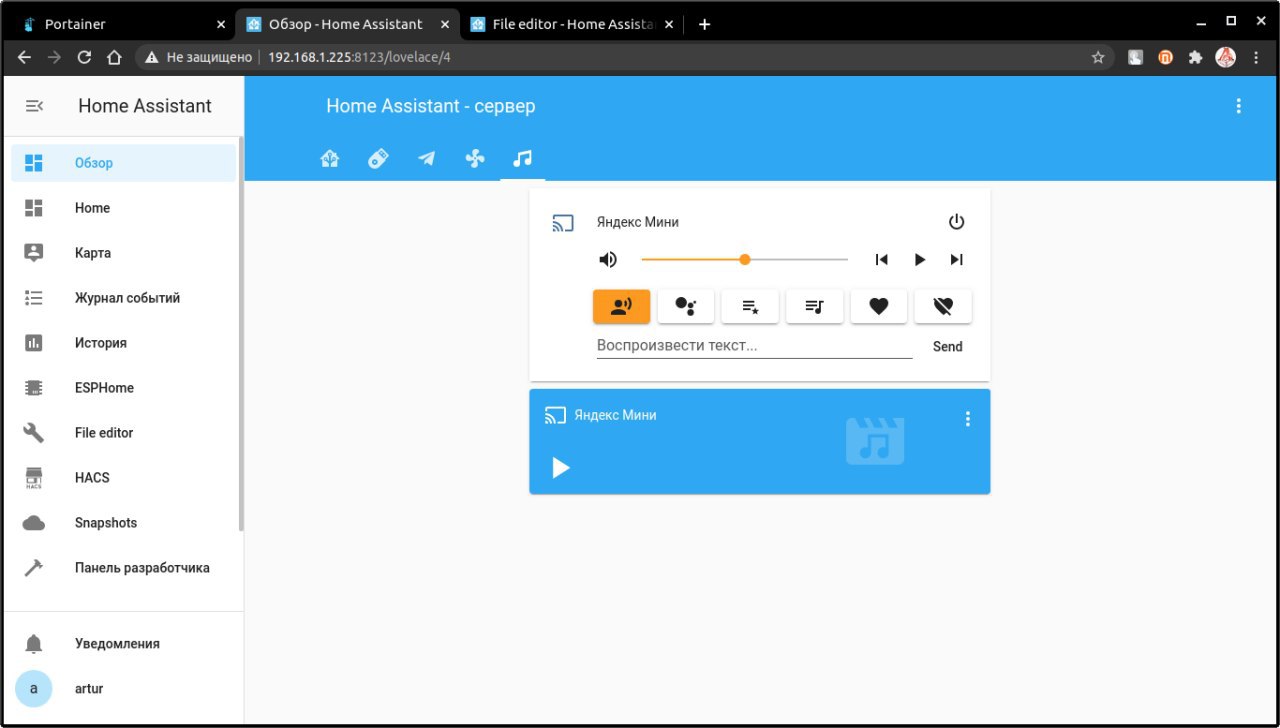Select the assistant dots command button
The width and height of the screenshot is (1280, 728).
686,307
